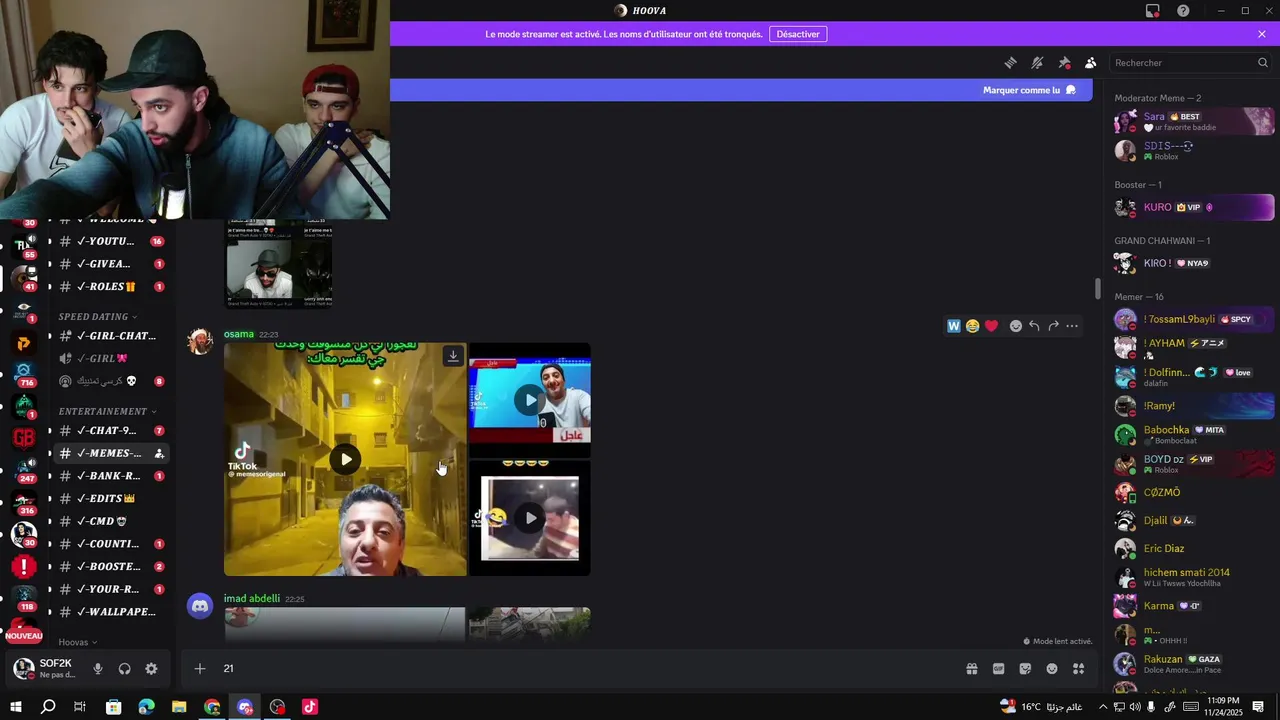Open the √-GIRL-CHAT... channel
The height and width of the screenshot is (720, 1280).
point(110,336)
